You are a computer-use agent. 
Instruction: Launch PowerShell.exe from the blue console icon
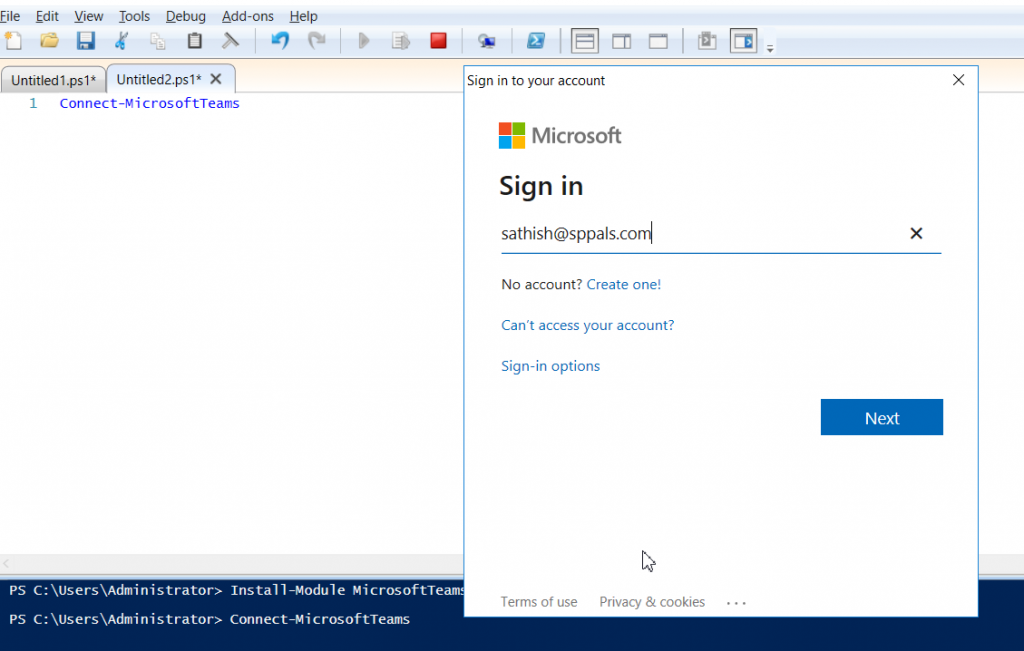point(536,41)
